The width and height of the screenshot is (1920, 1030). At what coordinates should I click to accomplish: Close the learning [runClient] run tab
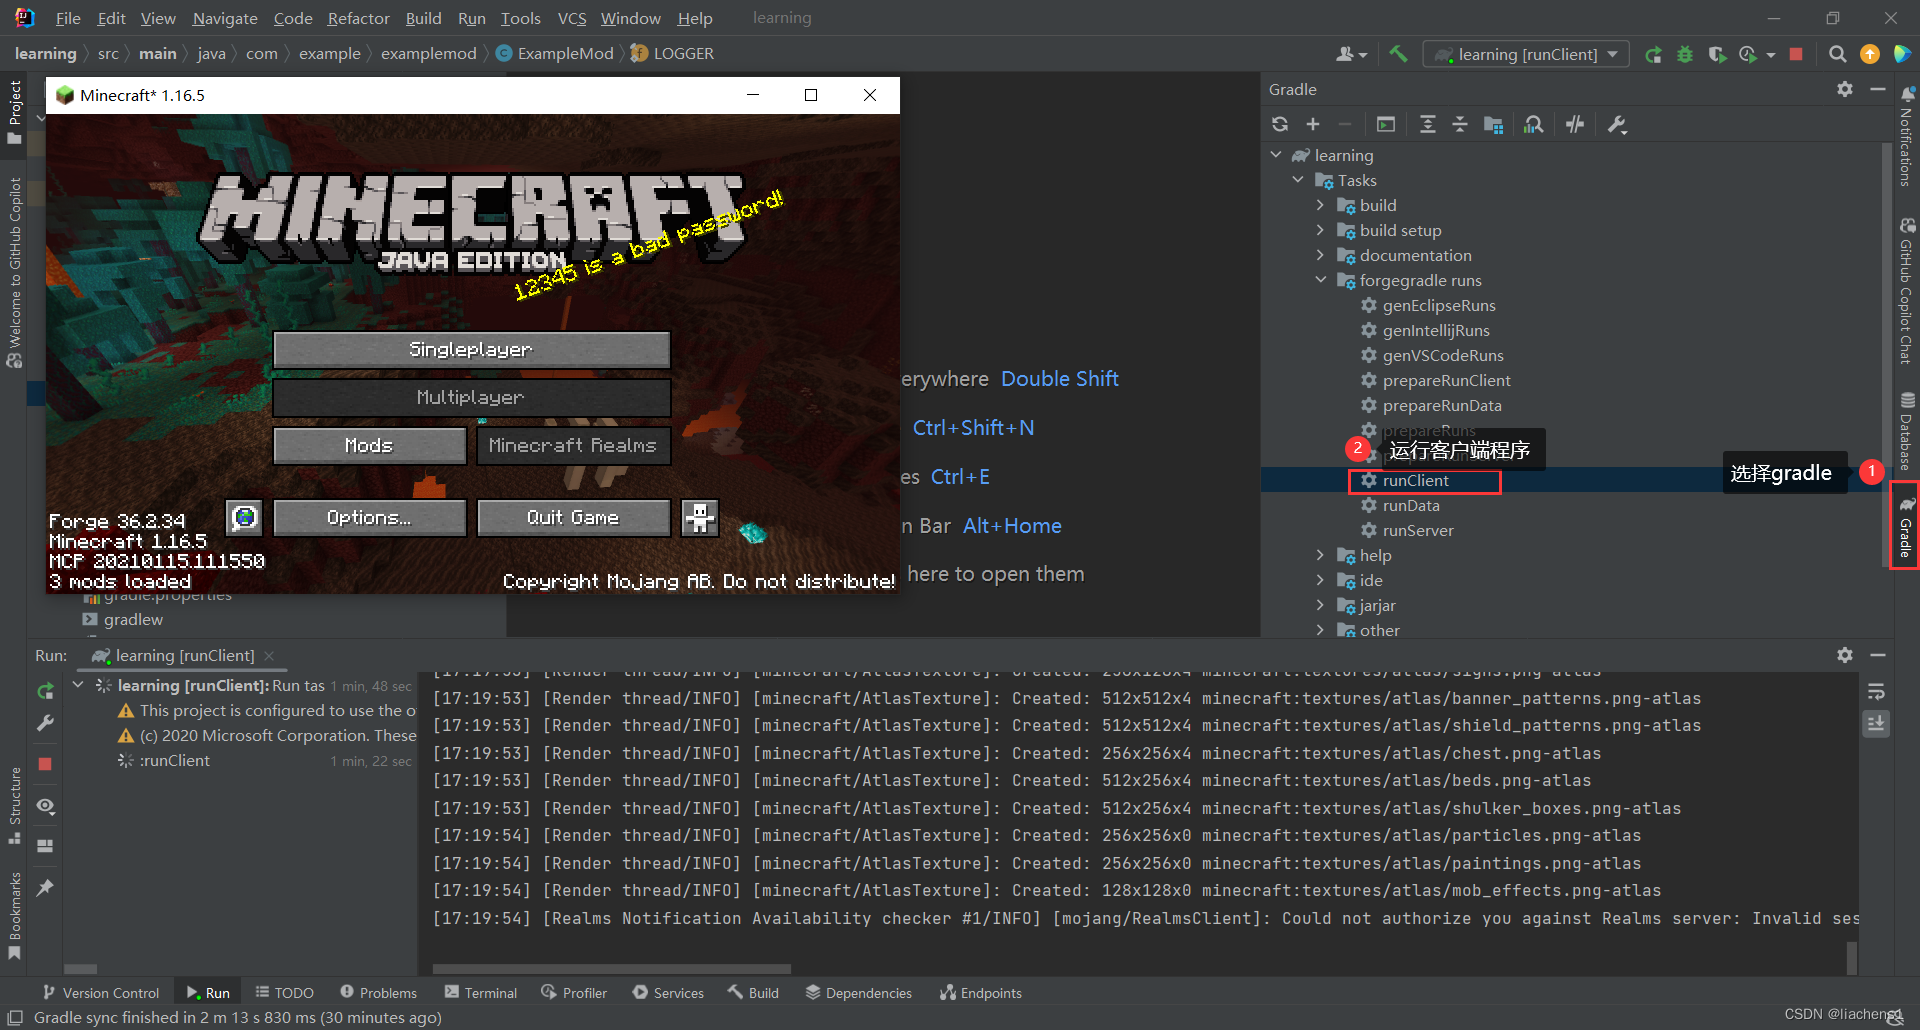pos(269,656)
